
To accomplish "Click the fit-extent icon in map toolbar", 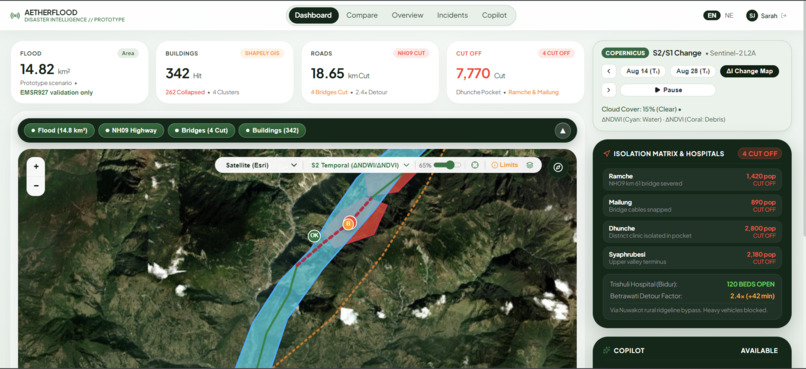I will click(475, 165).
